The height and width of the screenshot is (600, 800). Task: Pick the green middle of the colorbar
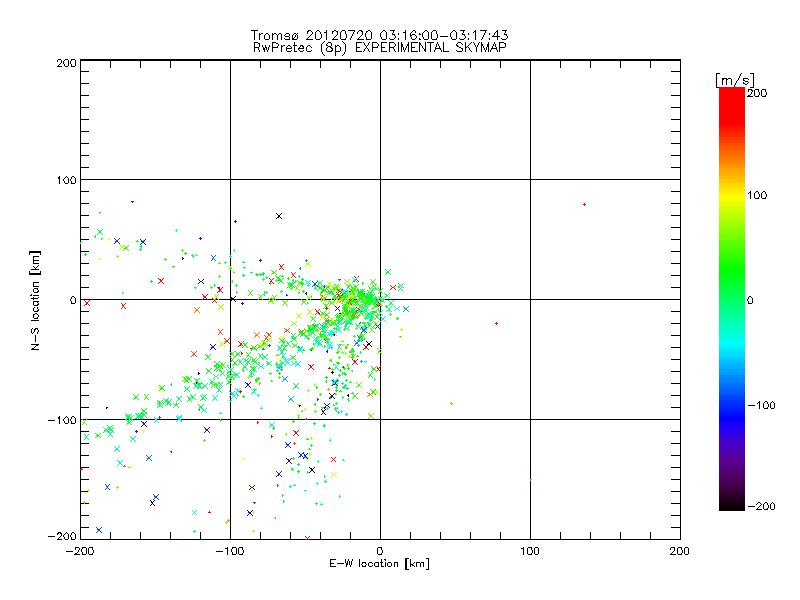[731, 299]
